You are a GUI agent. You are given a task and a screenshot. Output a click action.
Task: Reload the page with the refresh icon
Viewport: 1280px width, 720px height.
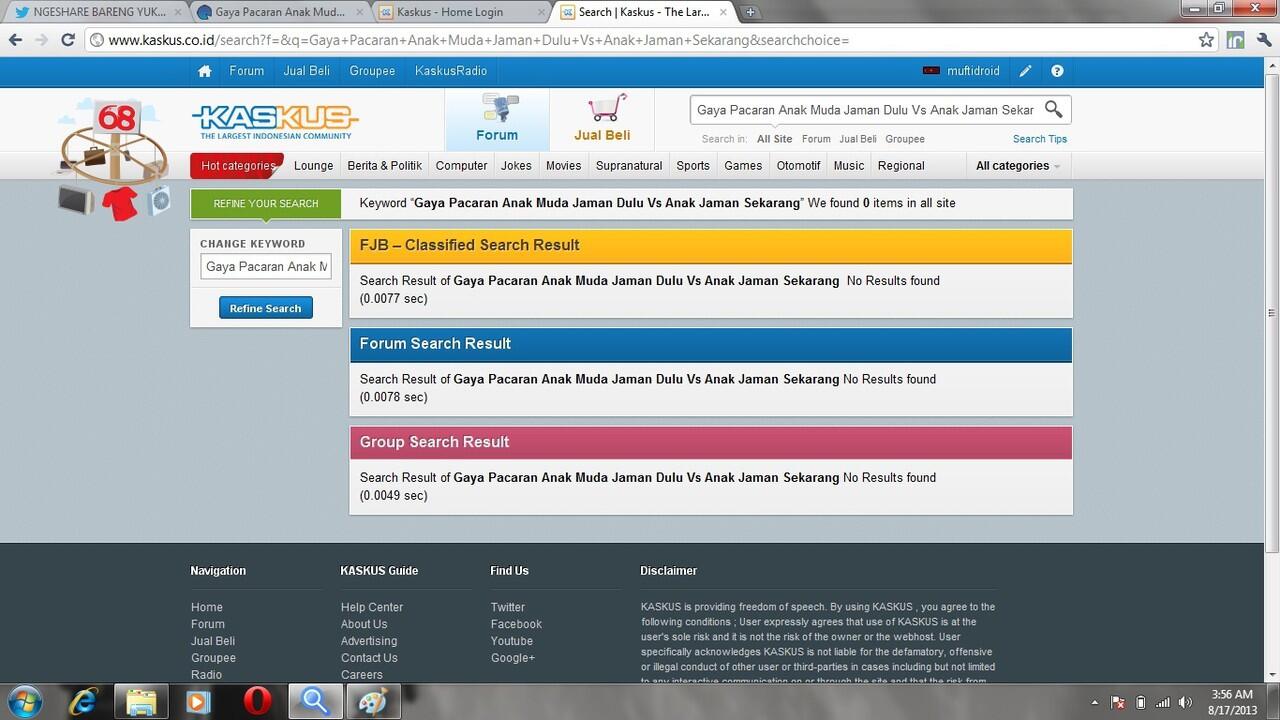(x=67, y=40)
